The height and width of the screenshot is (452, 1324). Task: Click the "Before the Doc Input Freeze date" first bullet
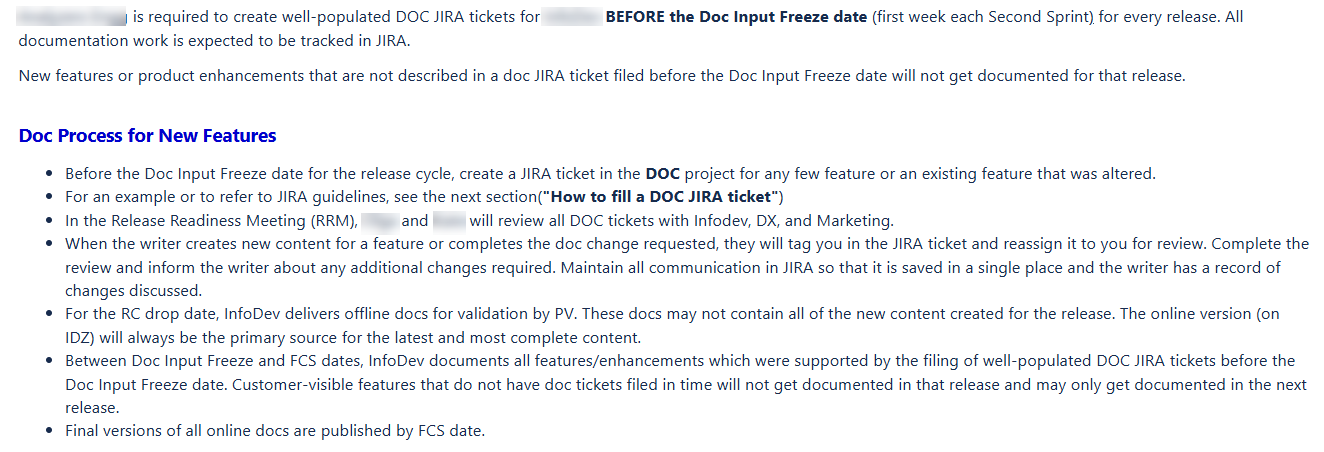(x=610, y=174)
